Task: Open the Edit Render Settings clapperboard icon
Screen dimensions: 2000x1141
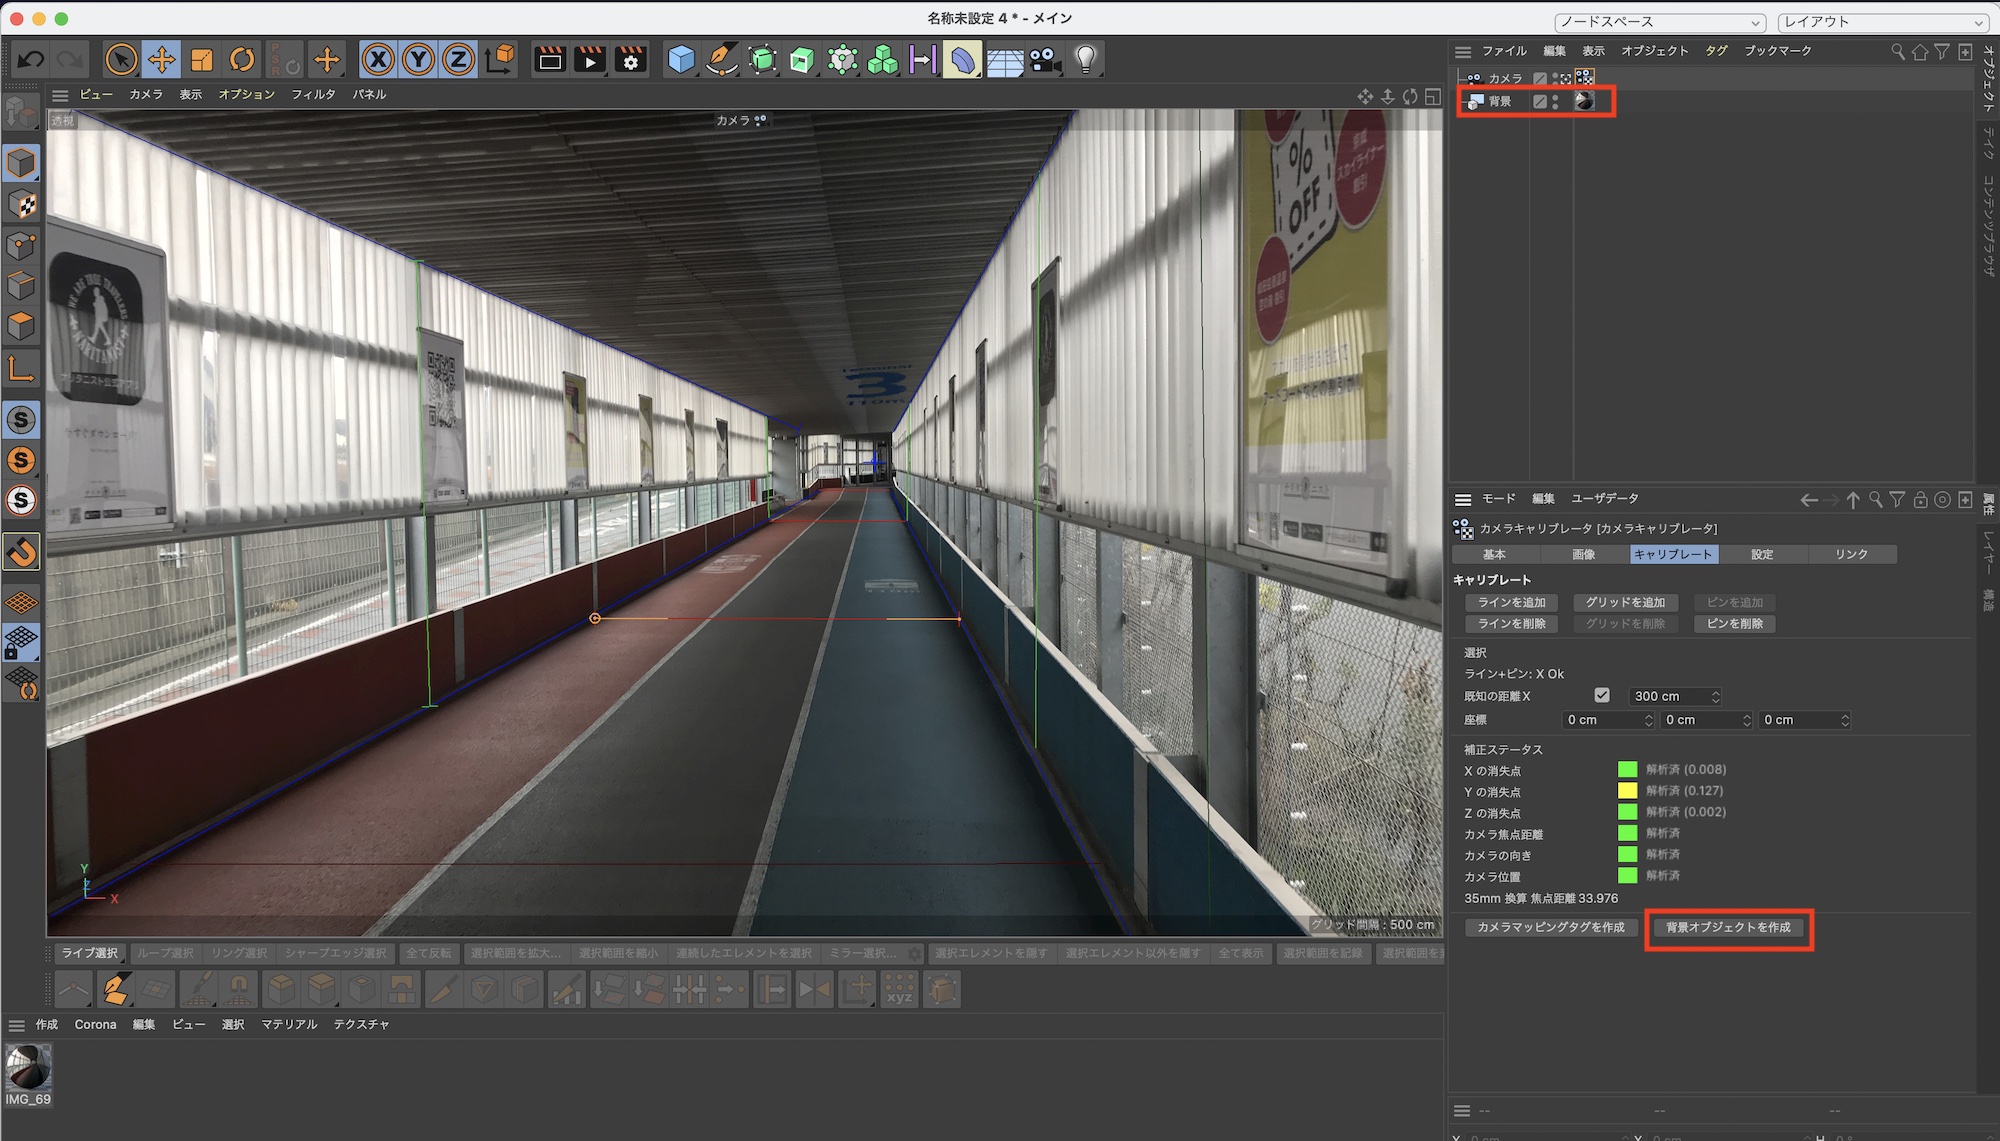Action: (630, 60)
